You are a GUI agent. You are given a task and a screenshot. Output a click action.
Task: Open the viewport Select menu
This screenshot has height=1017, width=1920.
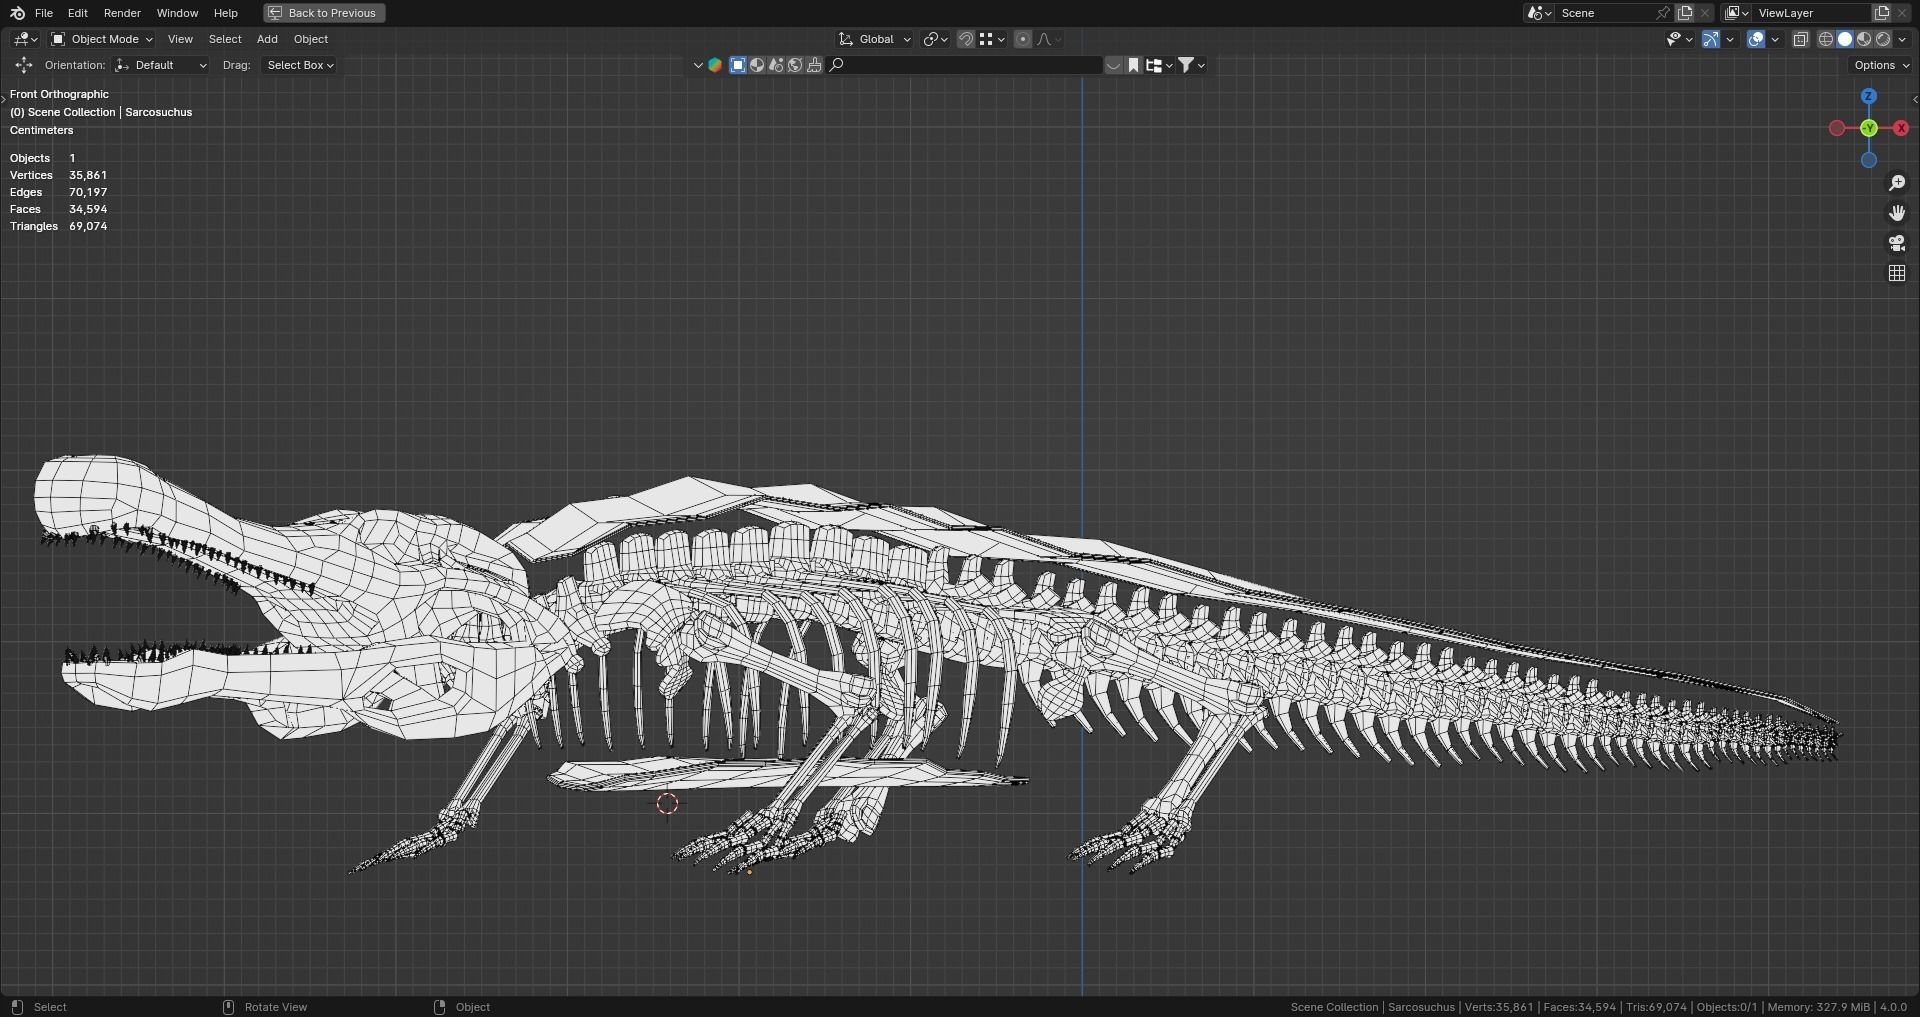[x=225, y=39]
